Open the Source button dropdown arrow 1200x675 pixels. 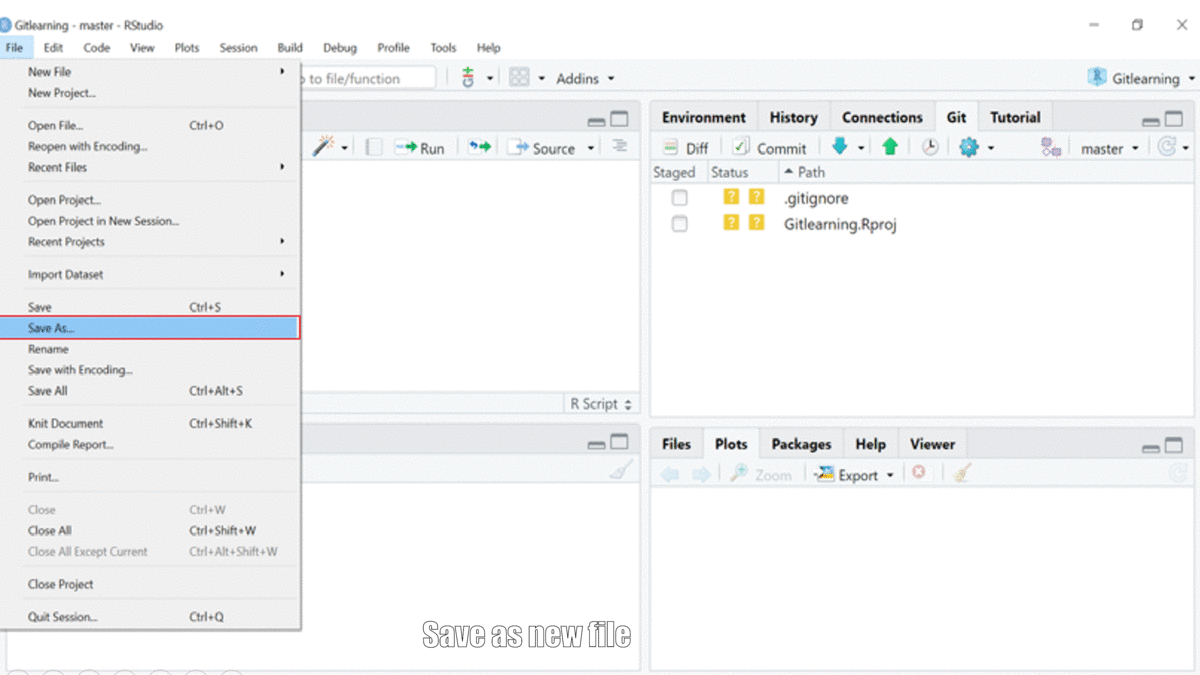(591, 148)
